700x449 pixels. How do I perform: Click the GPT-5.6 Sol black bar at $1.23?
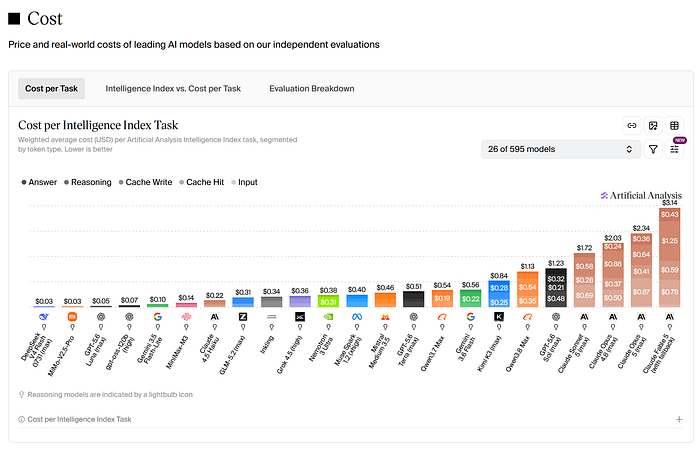coord(556,288)
